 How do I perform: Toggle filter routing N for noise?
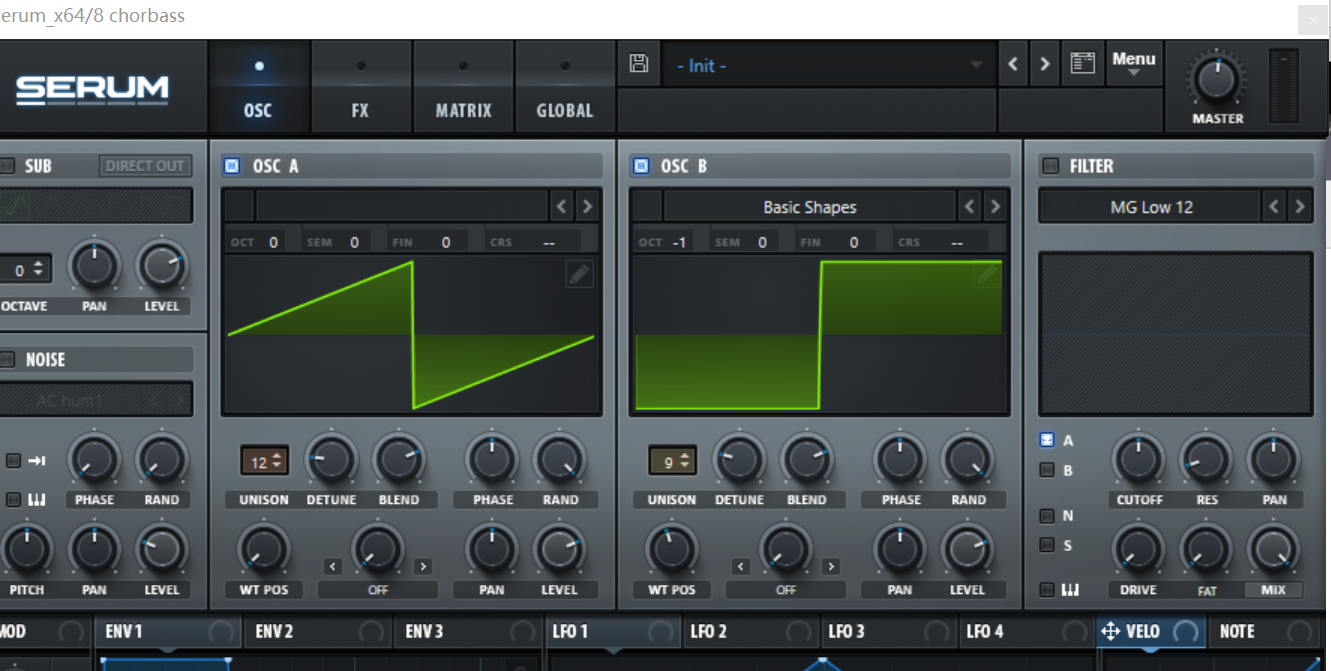tap(1047, 516)
